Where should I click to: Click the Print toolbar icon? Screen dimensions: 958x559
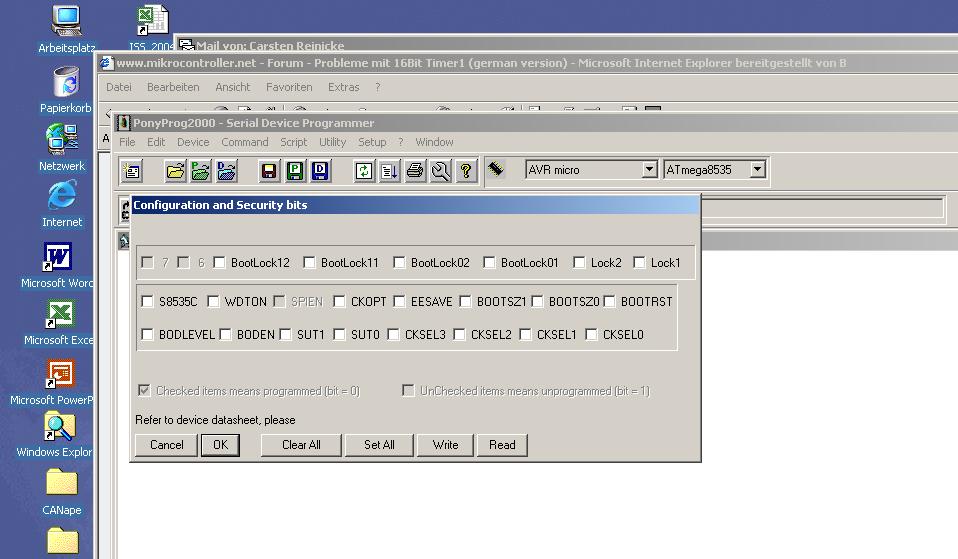(415, 170)
